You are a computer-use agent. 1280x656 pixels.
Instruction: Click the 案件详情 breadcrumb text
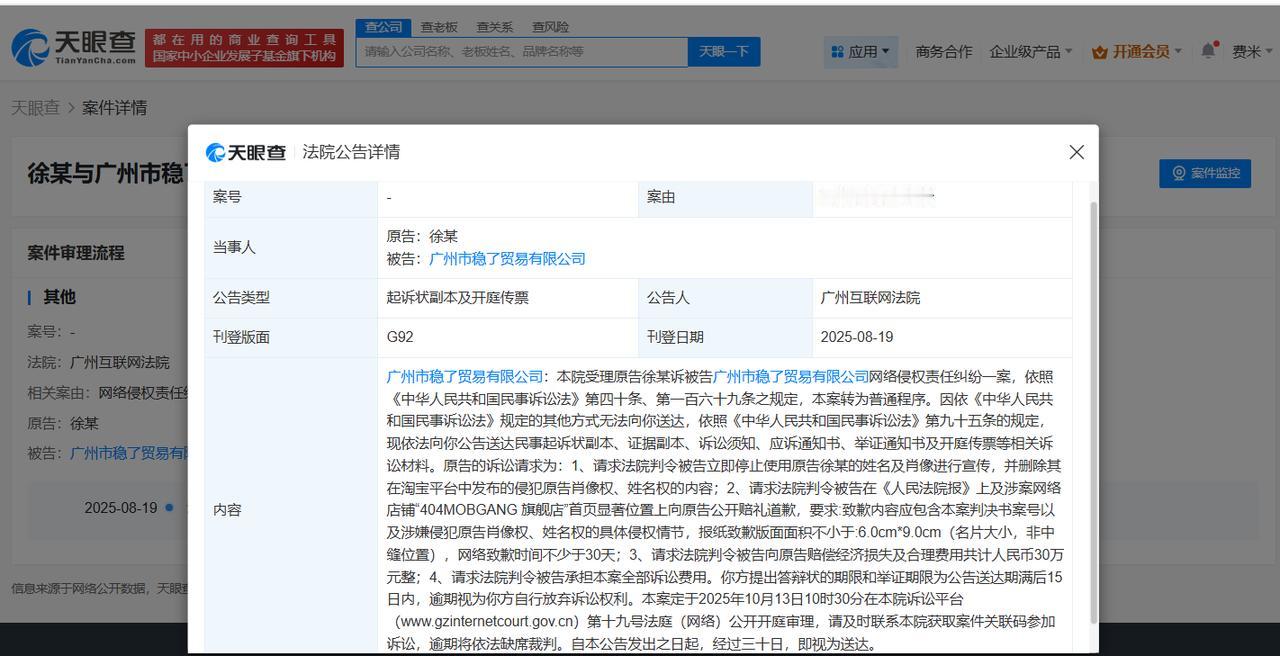[115, 107]
